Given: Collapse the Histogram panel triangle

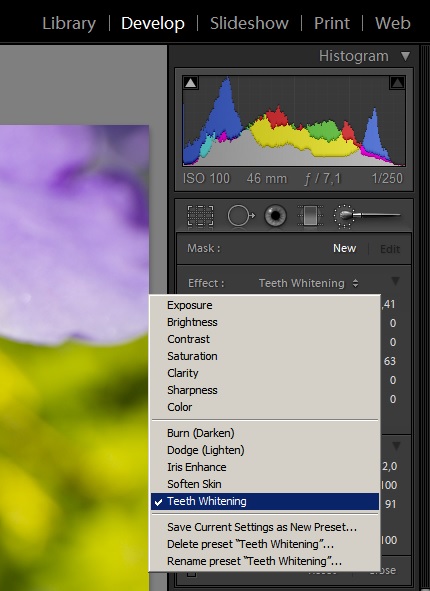Looking at the screenshot, I should pos(406,56).
